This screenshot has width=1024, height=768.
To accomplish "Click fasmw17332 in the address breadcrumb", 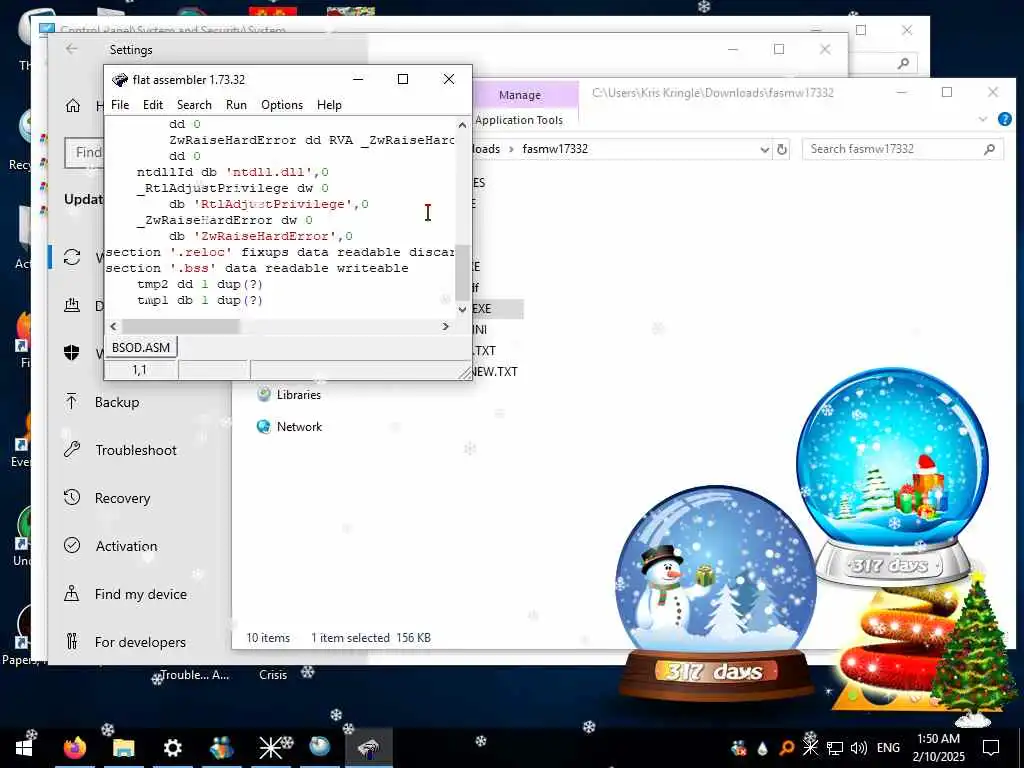I will (x=555, y=149).
